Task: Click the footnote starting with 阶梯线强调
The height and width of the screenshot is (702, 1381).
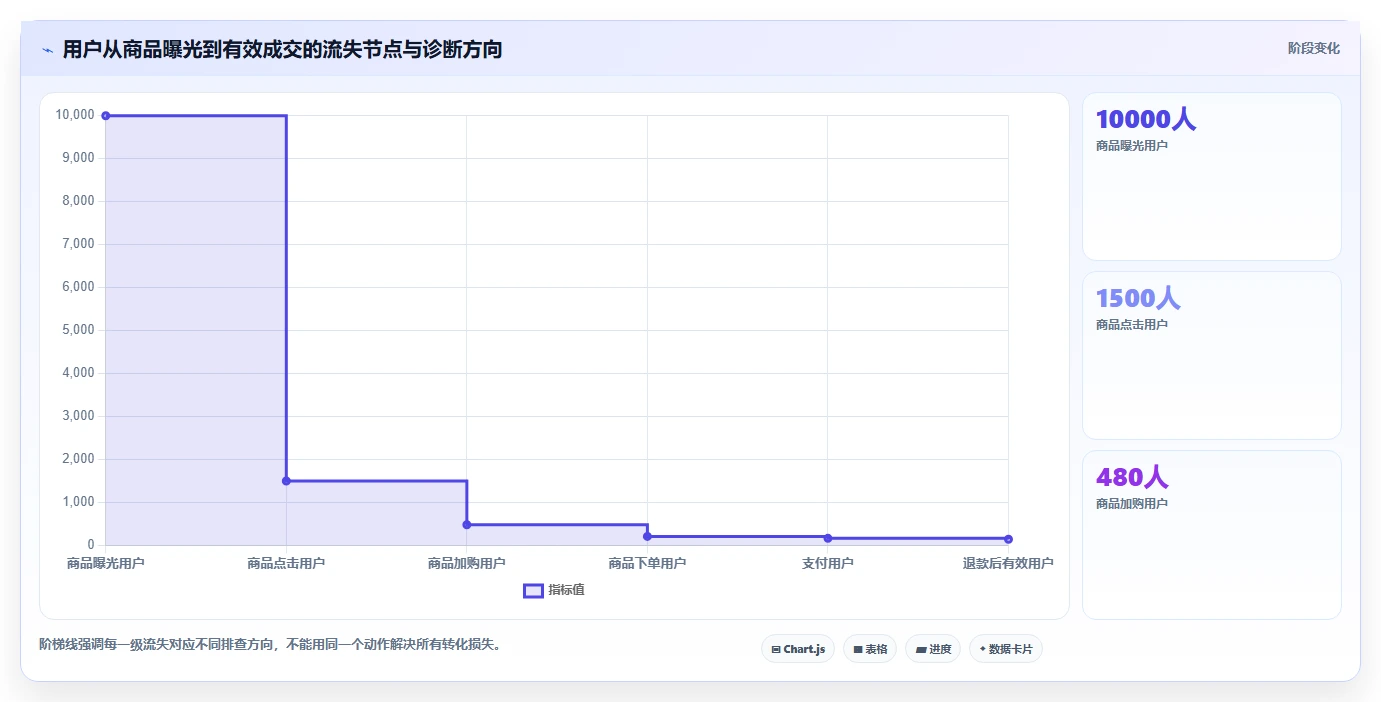Action: coord(270,645)
